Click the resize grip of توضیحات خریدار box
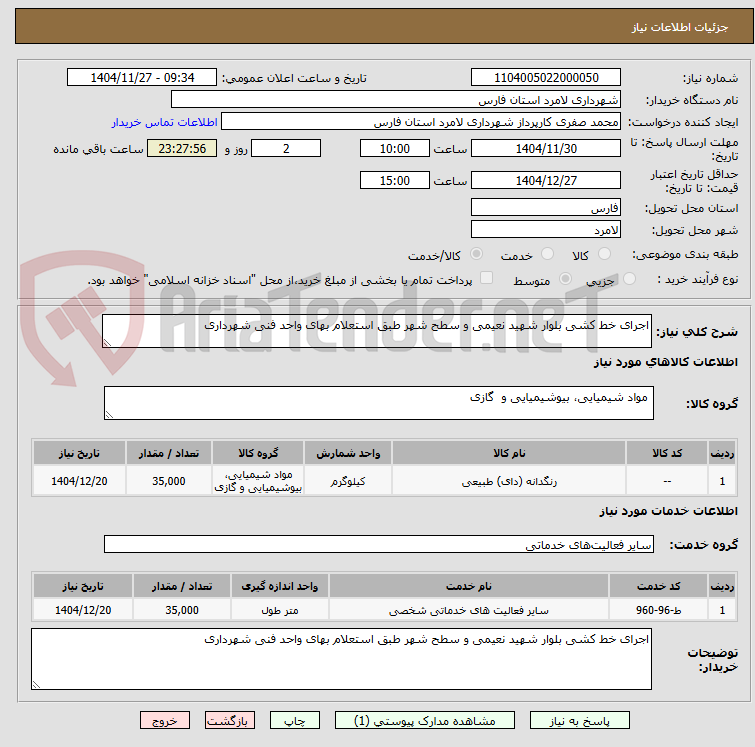This screenshot has width=755, height=747. point(37,684)
